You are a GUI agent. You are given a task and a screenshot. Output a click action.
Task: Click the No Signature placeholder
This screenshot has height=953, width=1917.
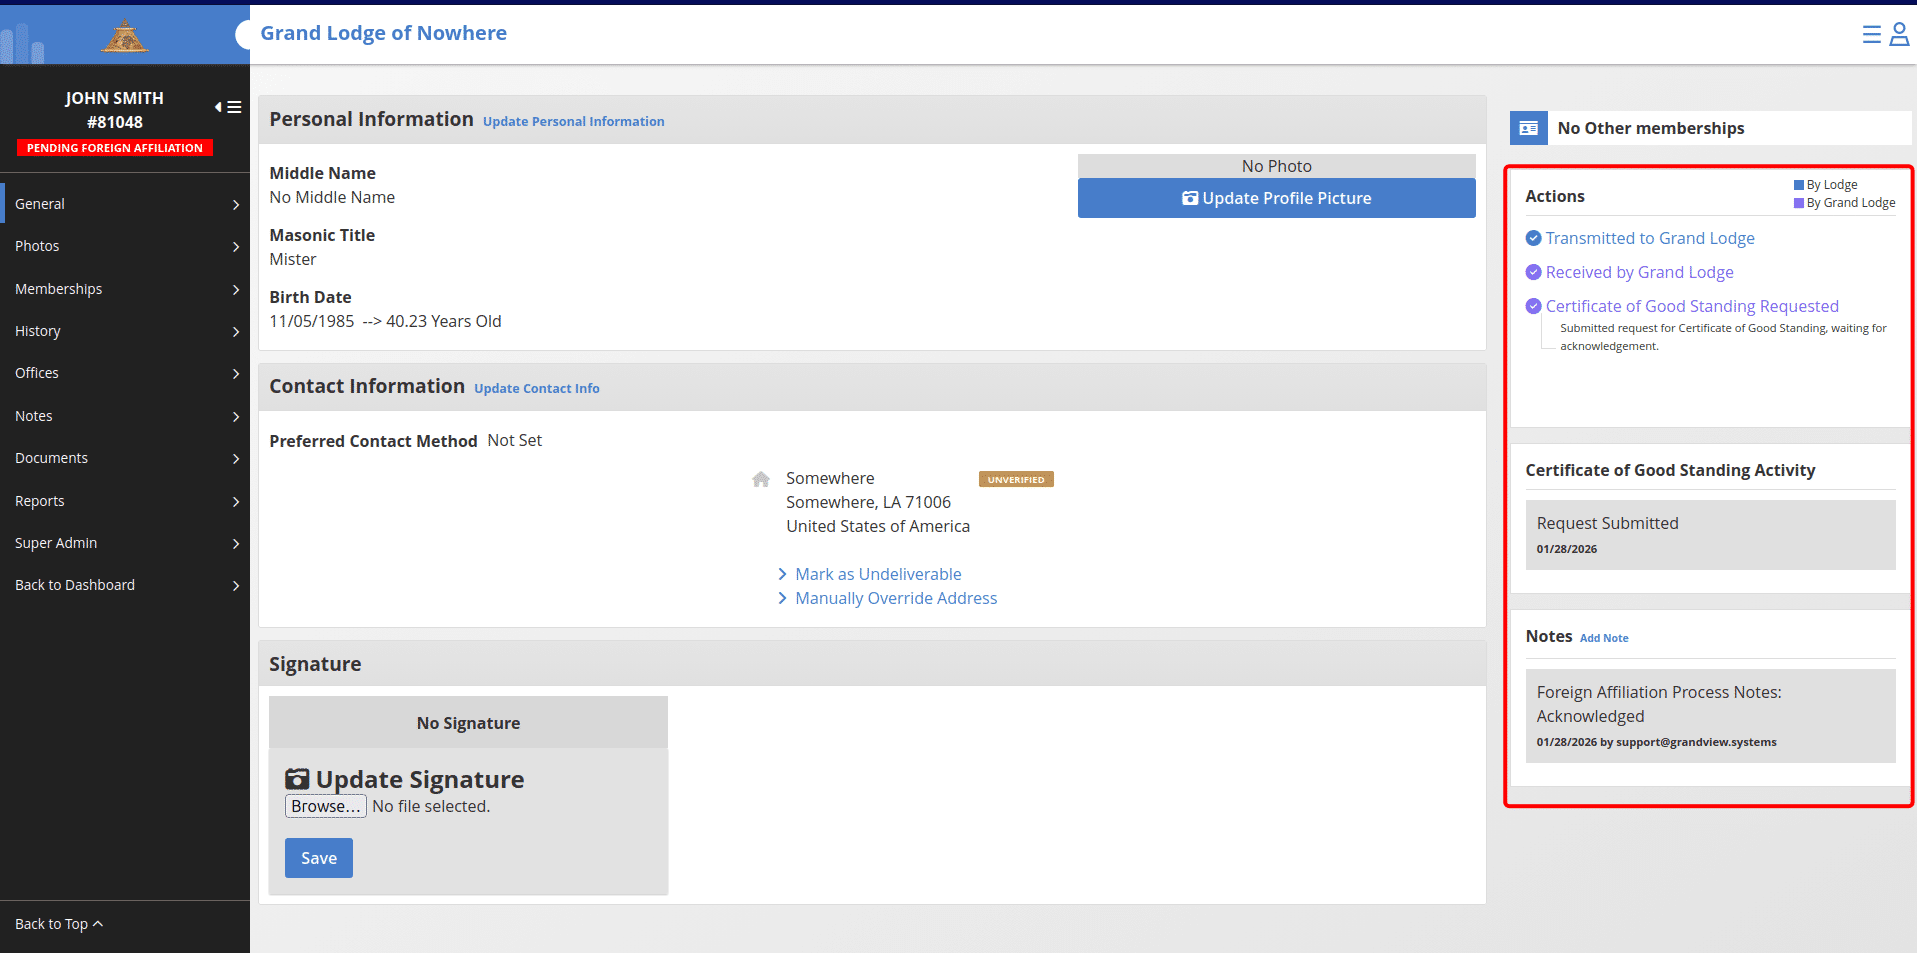point(468,723)
